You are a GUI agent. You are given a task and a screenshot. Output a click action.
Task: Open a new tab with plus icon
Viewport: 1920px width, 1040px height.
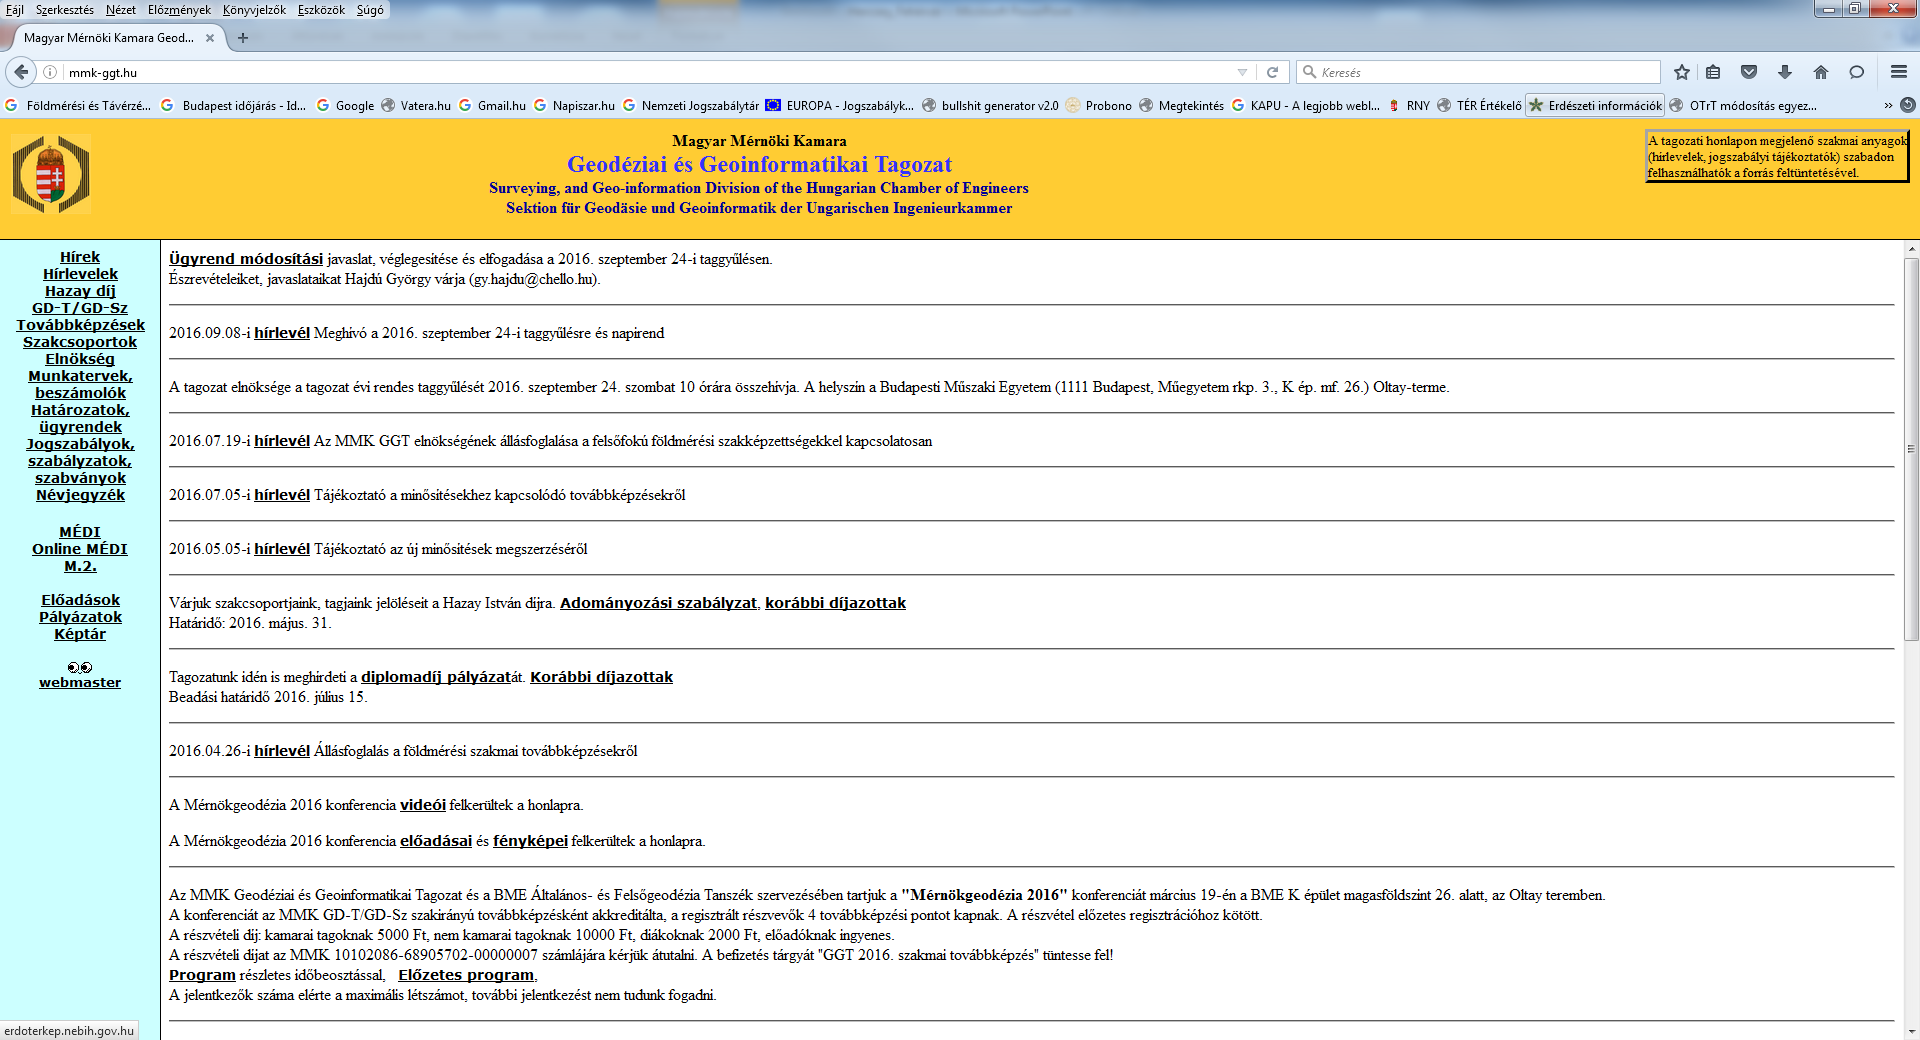click(x=243, y=38)
